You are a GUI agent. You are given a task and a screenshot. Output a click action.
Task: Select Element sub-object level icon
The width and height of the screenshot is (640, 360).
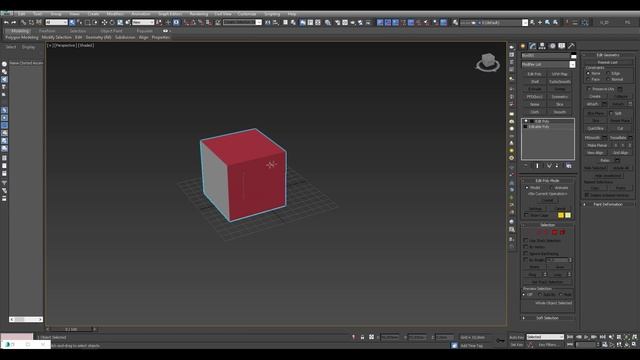point(562,232)
